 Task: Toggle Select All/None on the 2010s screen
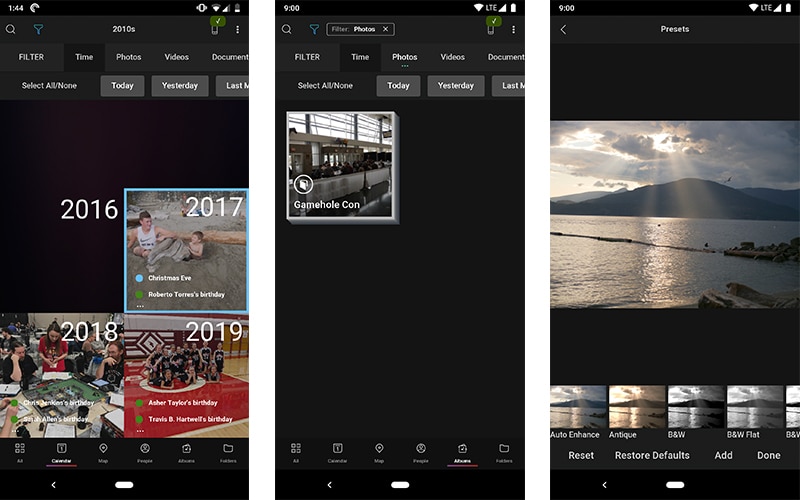pyautogui.click(x=49, y=86)
